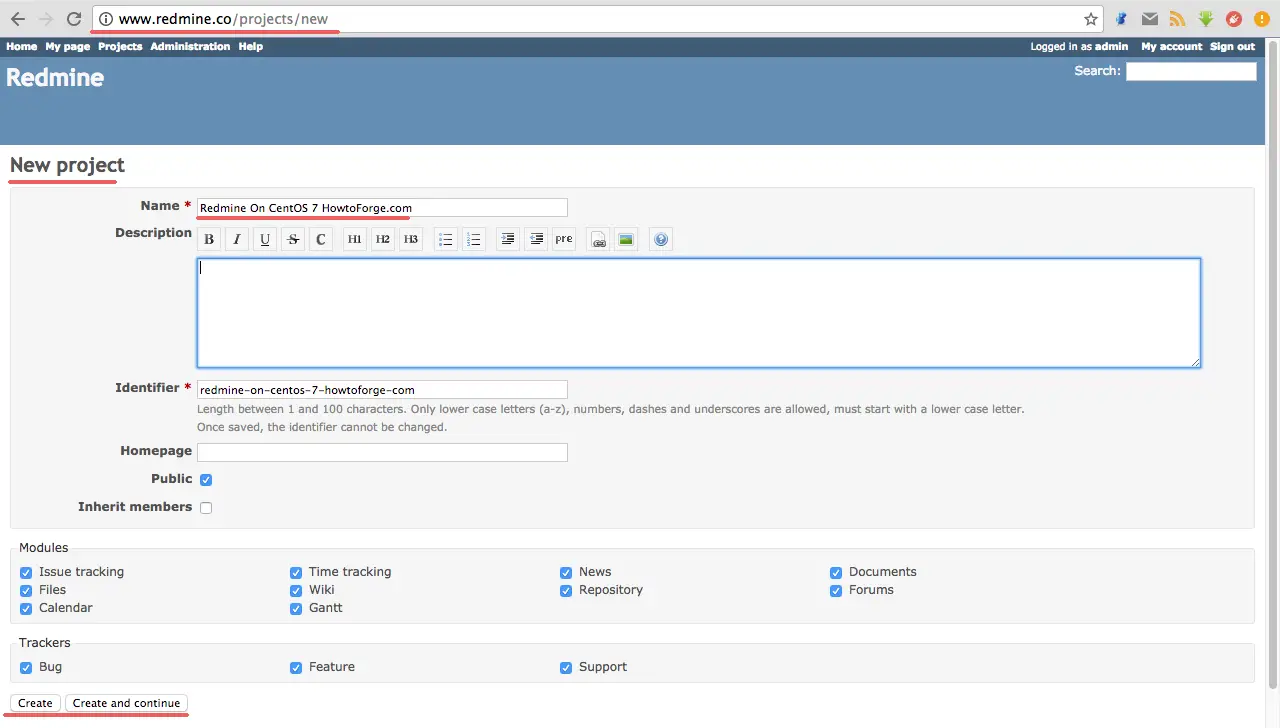Click the Create and continue button
This screenshot has width=1280, height=728.
(x=126, y=703)
